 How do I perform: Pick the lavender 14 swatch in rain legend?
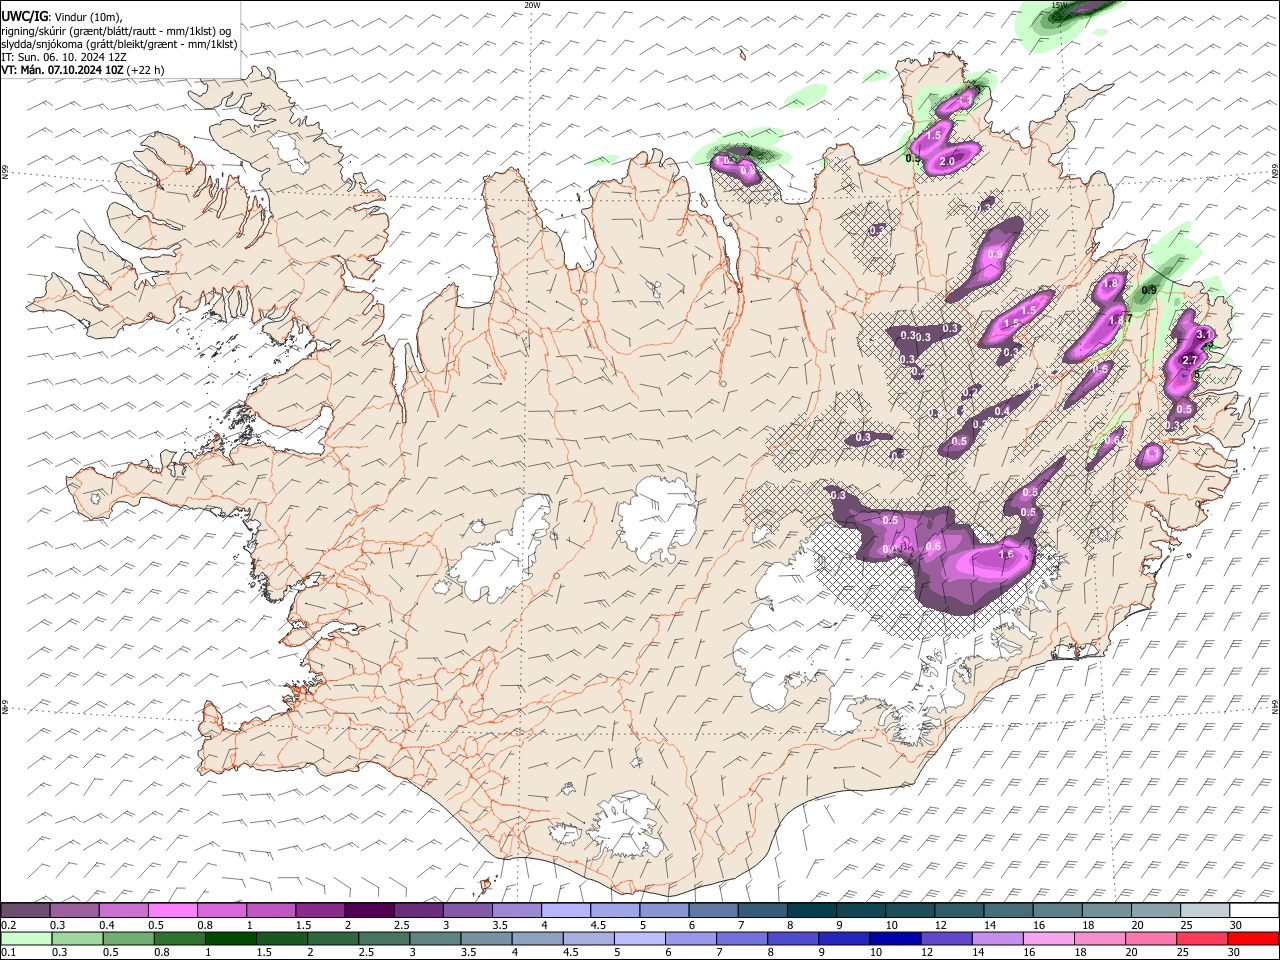click(x=997, y=938)
